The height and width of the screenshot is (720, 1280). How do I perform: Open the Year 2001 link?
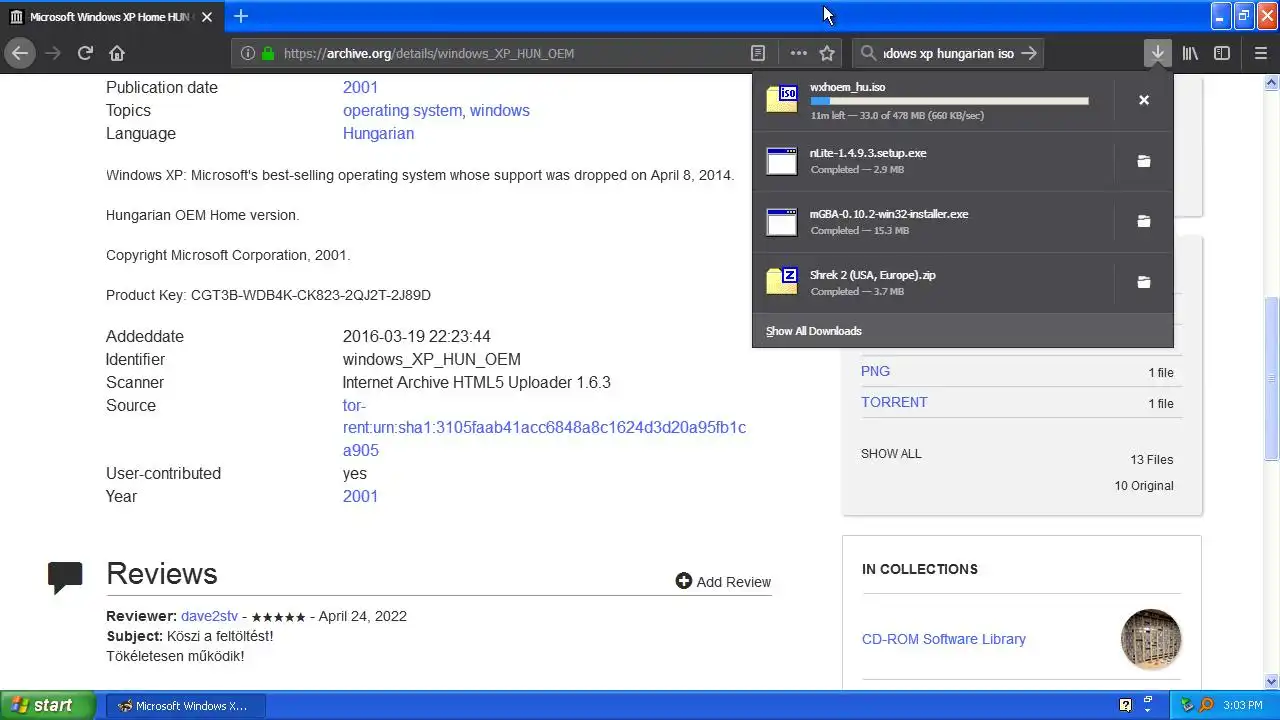coord(360,496)
